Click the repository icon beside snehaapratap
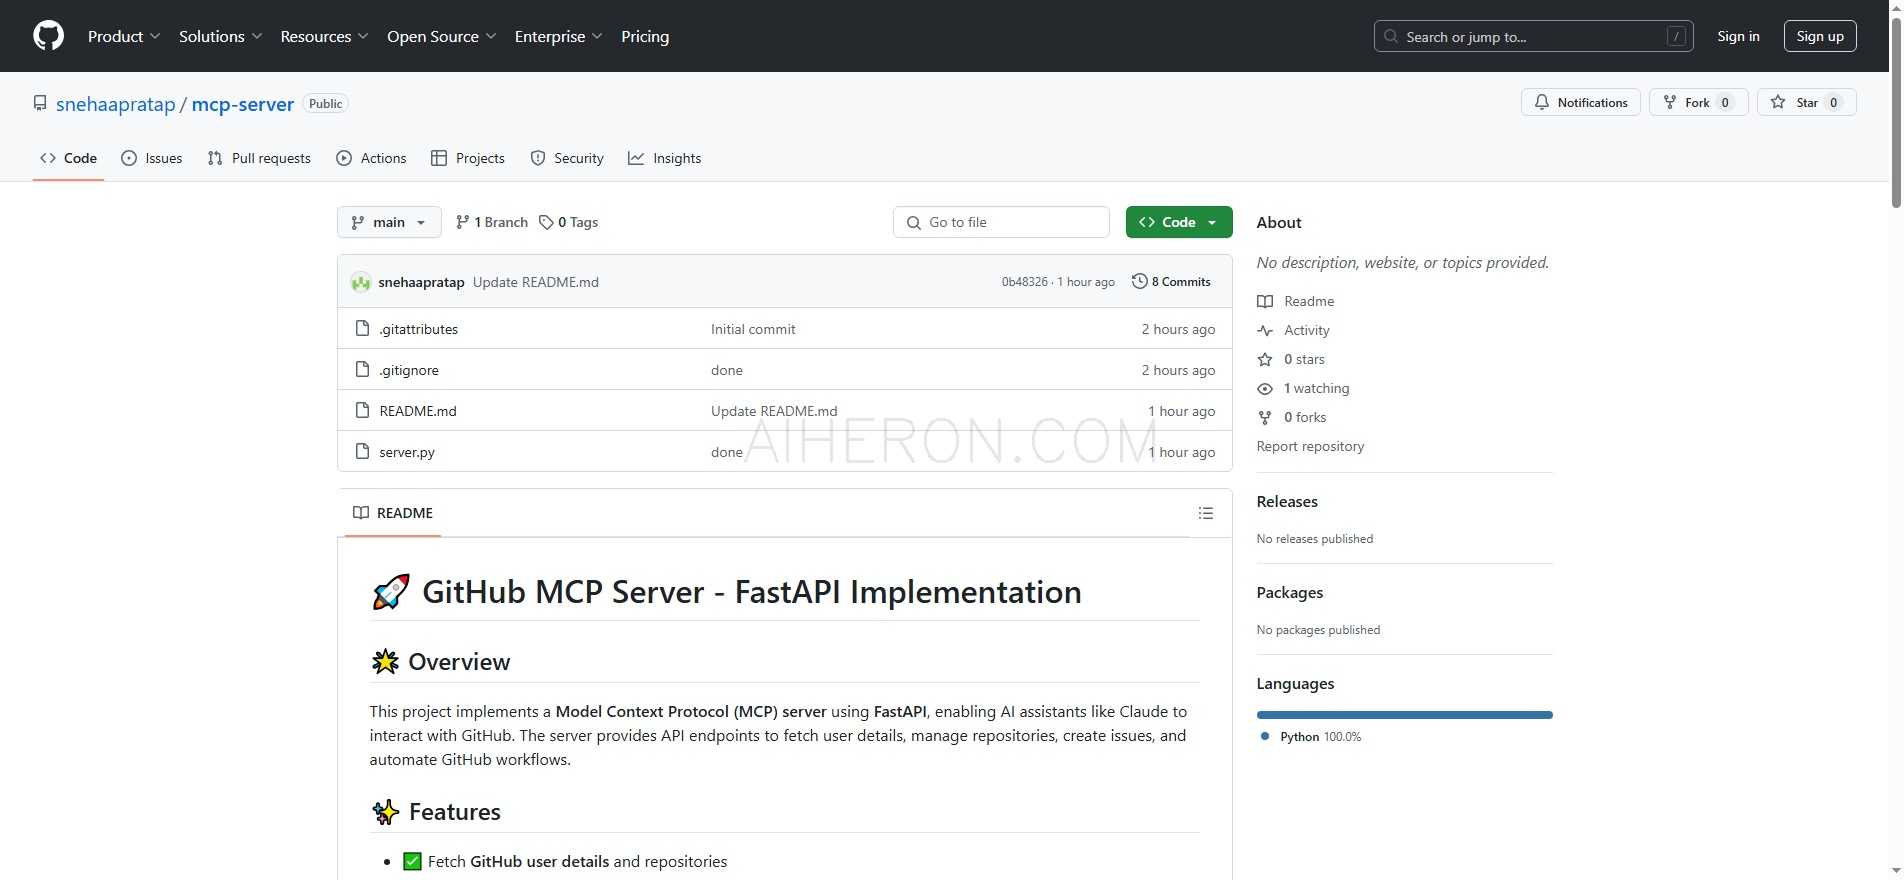This screenshot has width=1904, height=880. click(40, 103)
